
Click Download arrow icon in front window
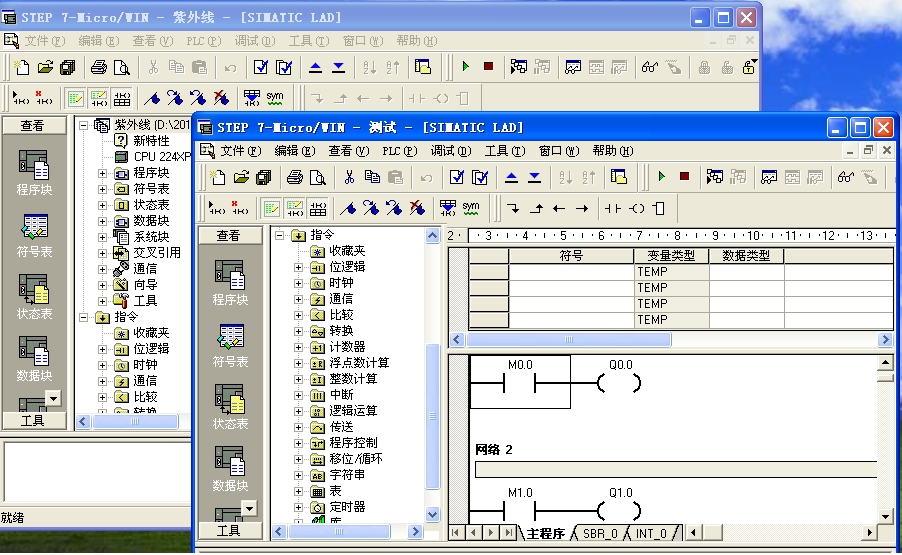pyautogui.click(x=534, y=177)
